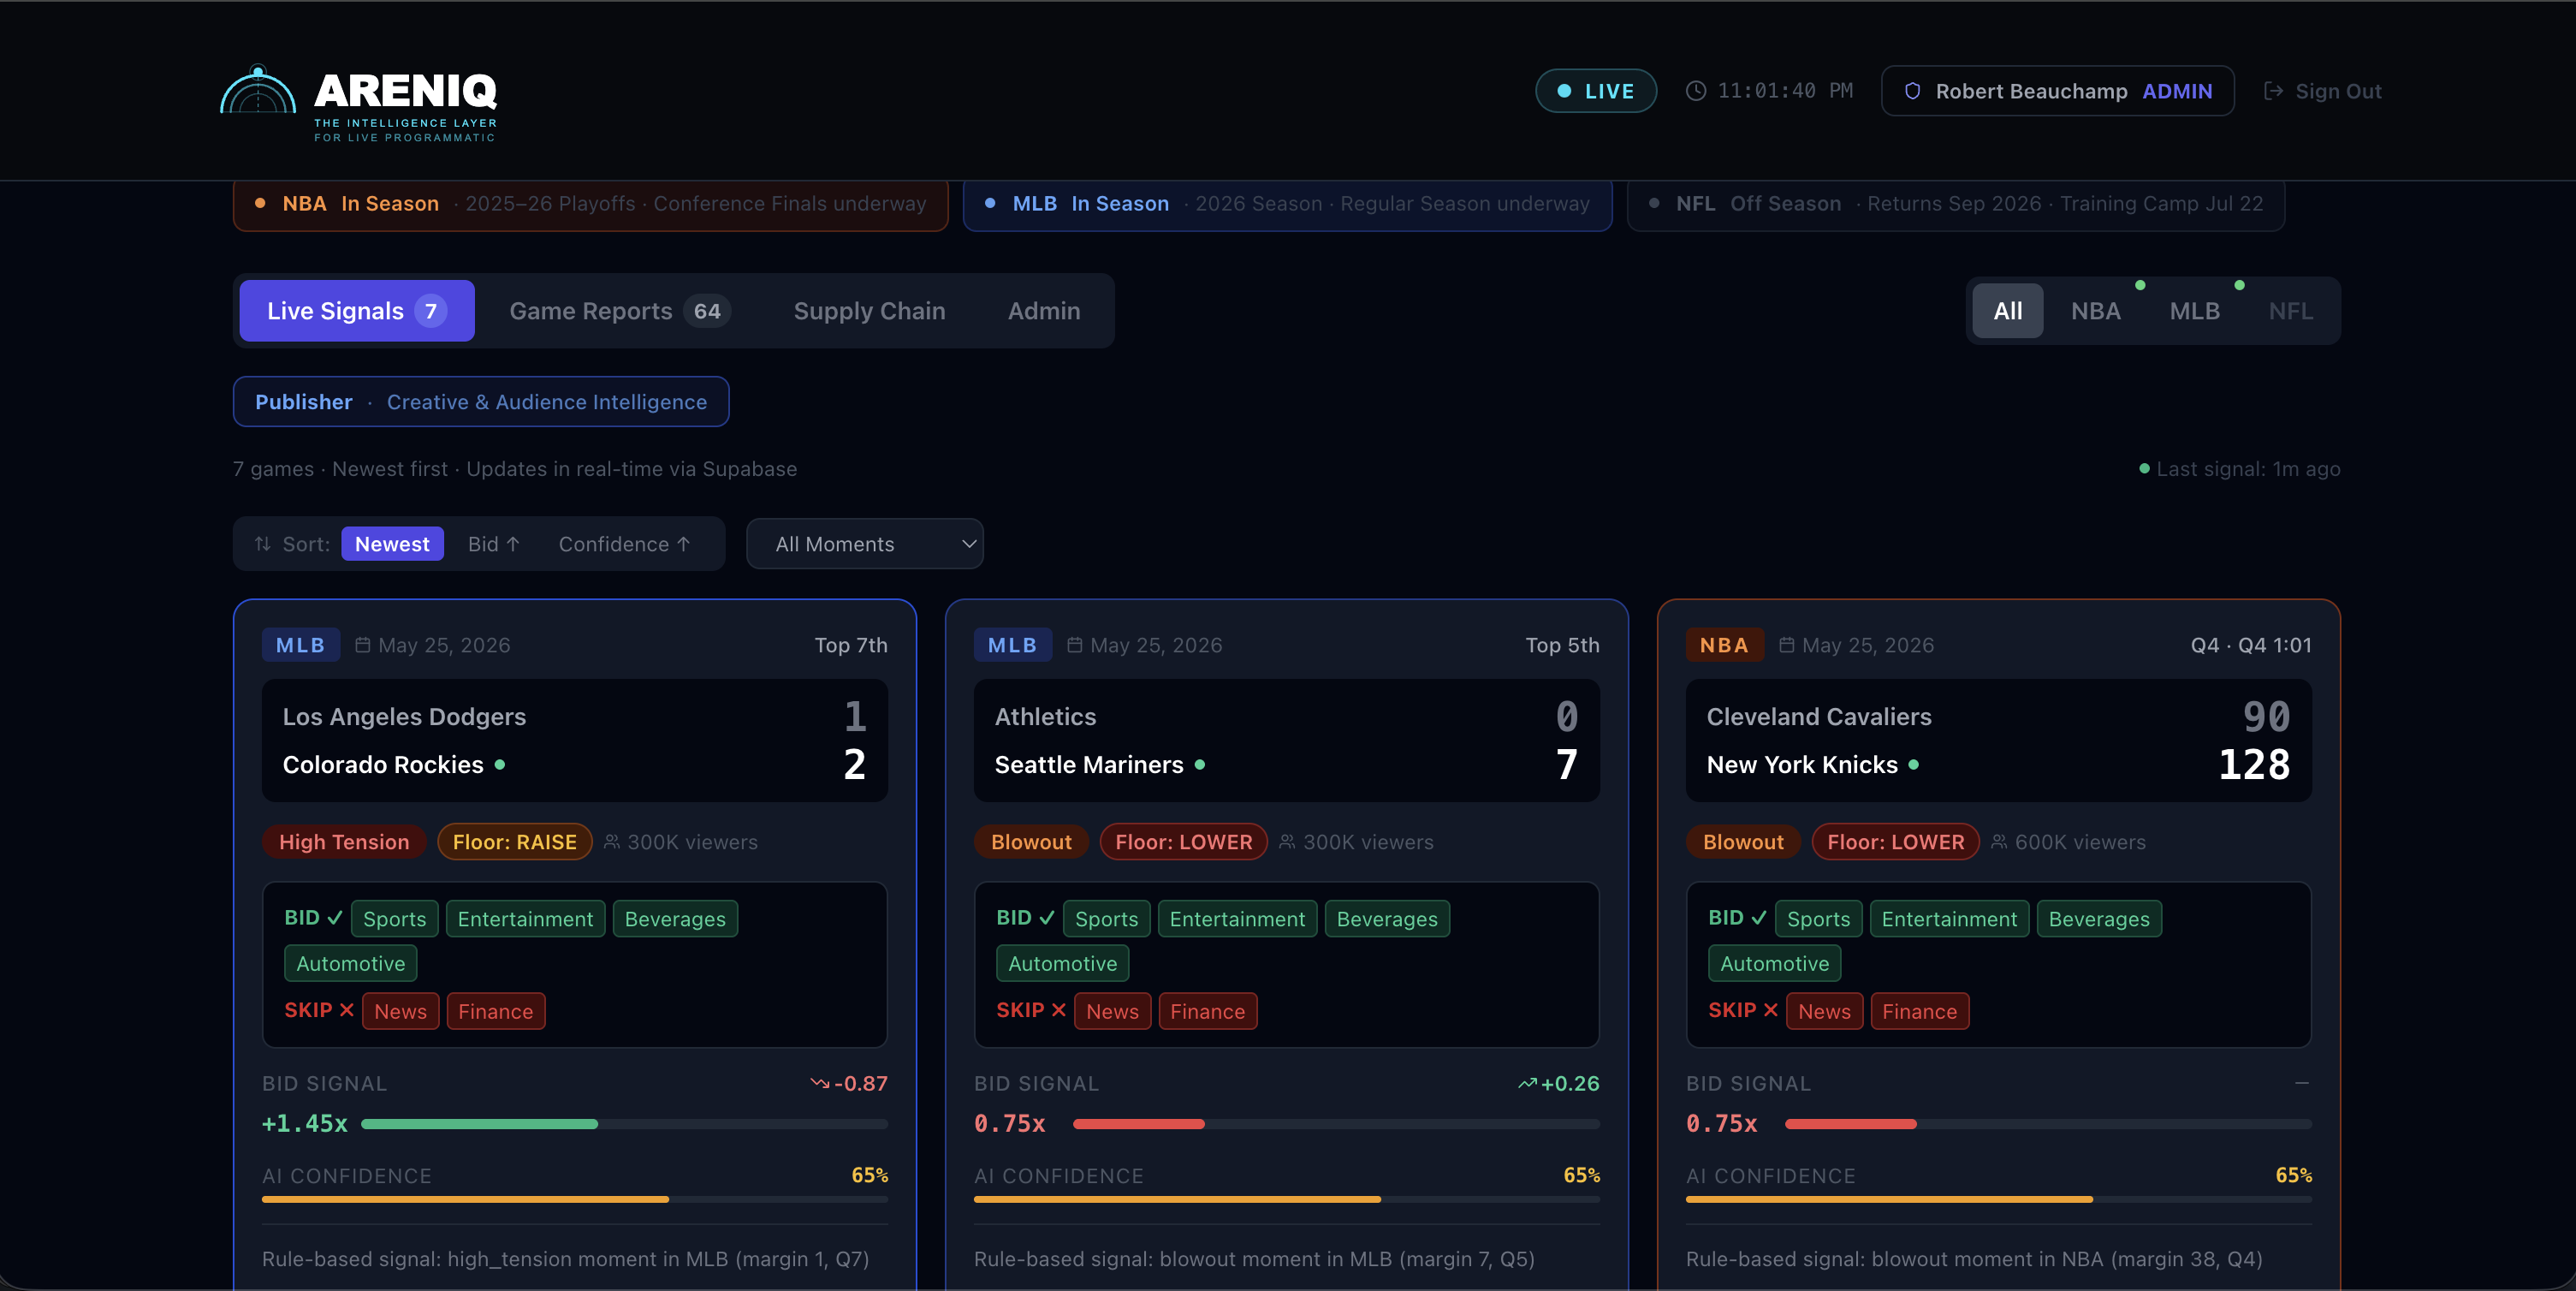Click the viewers icon in the Dodgers card
Screen dimensions: 2576x1291
612,842
